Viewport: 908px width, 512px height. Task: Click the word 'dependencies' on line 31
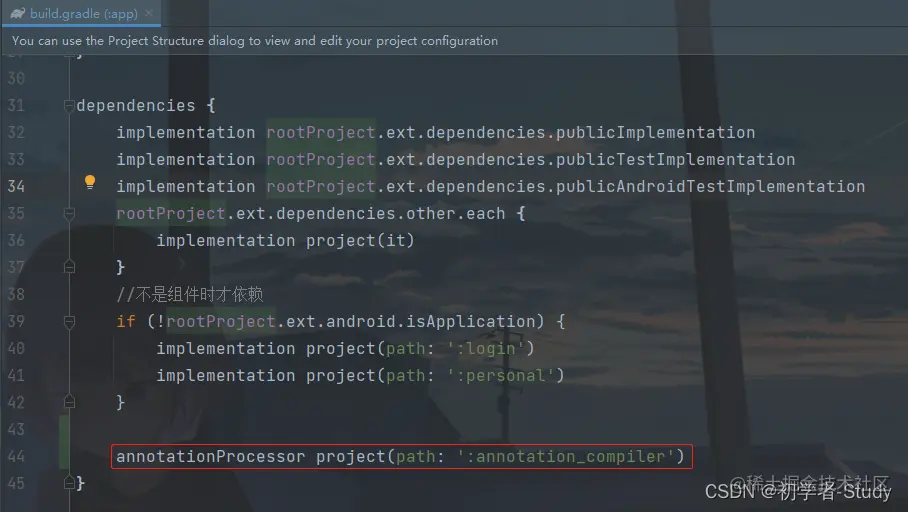coord(136,105)
